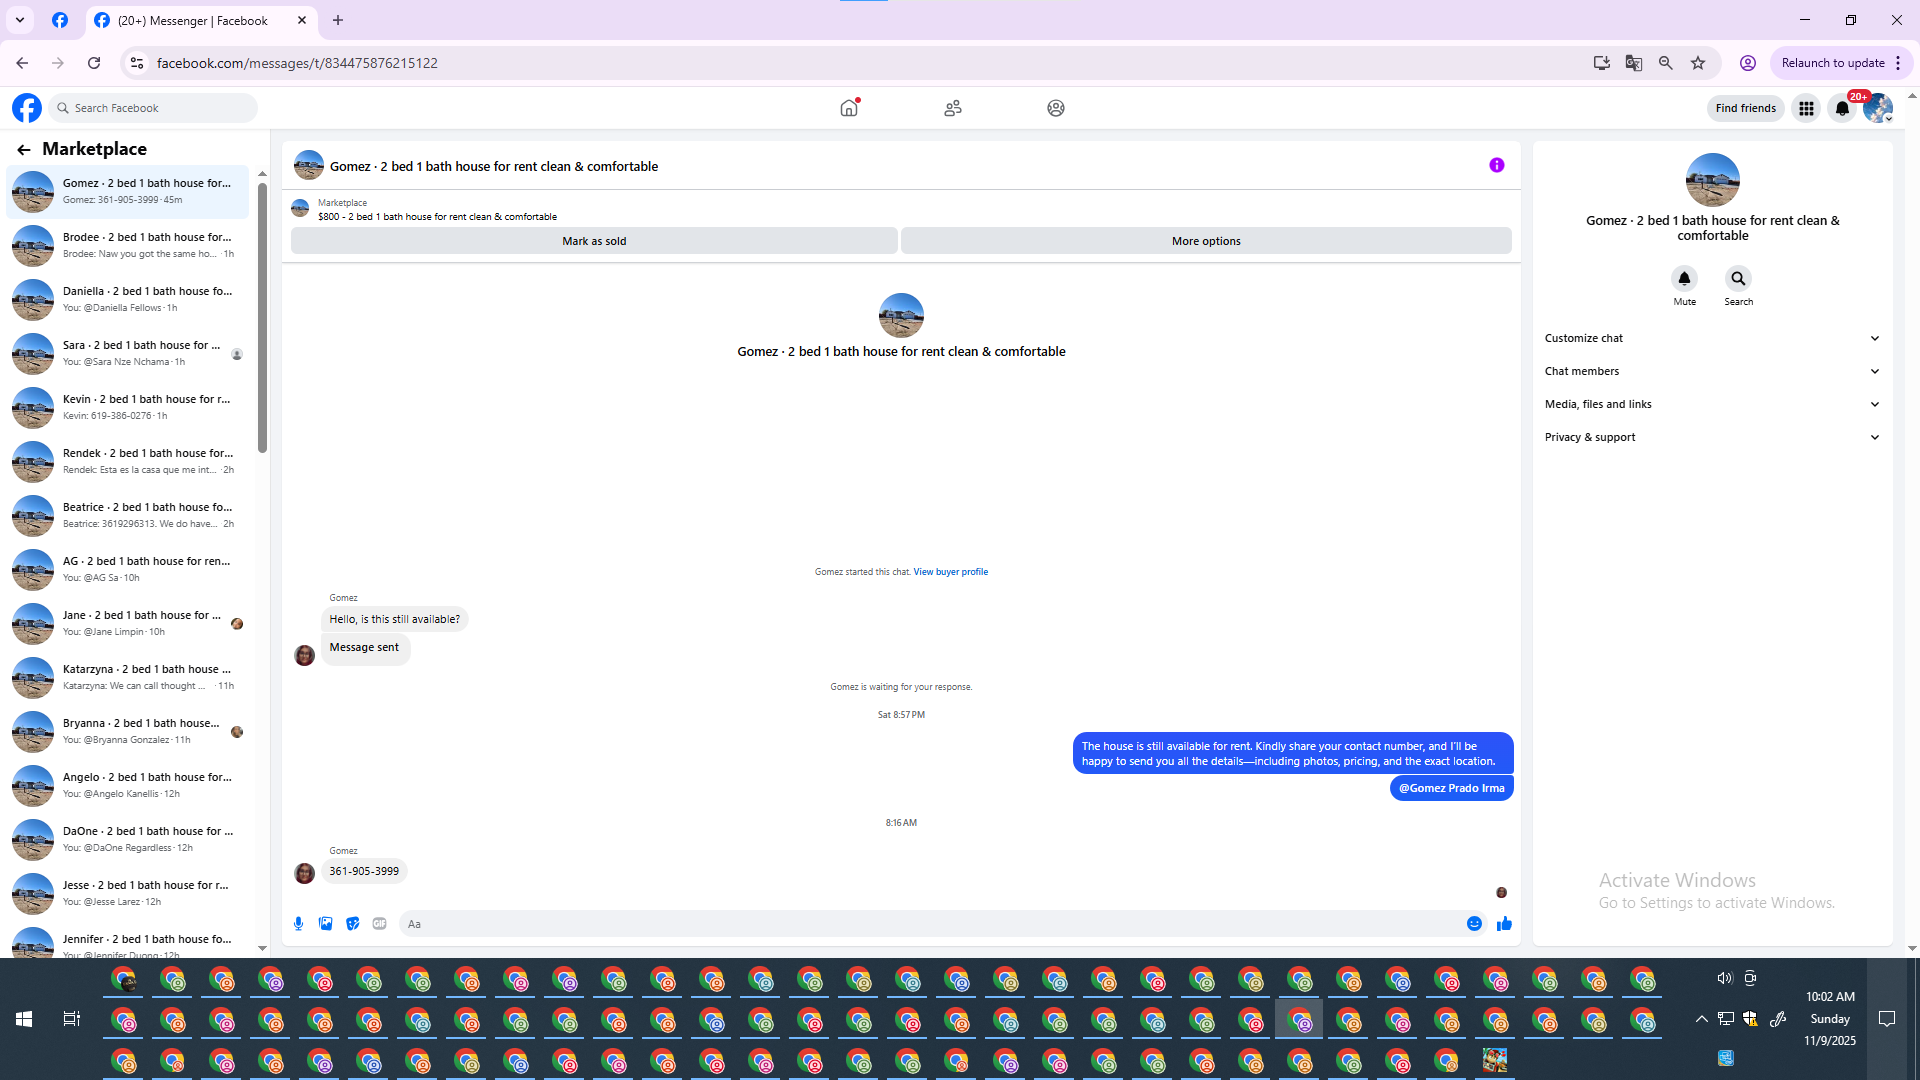Attach a photo file to the message
1920x1080 pixels.
[326, 924]
